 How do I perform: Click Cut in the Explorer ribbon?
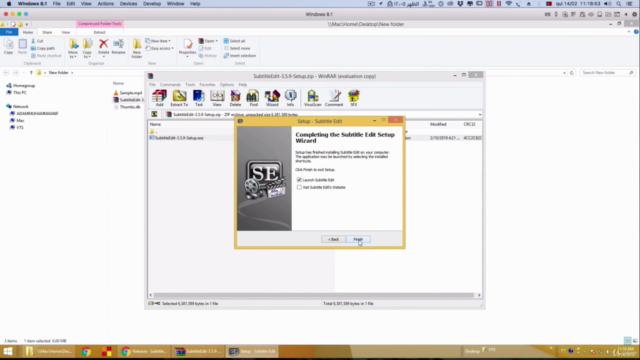click(37, 41)
